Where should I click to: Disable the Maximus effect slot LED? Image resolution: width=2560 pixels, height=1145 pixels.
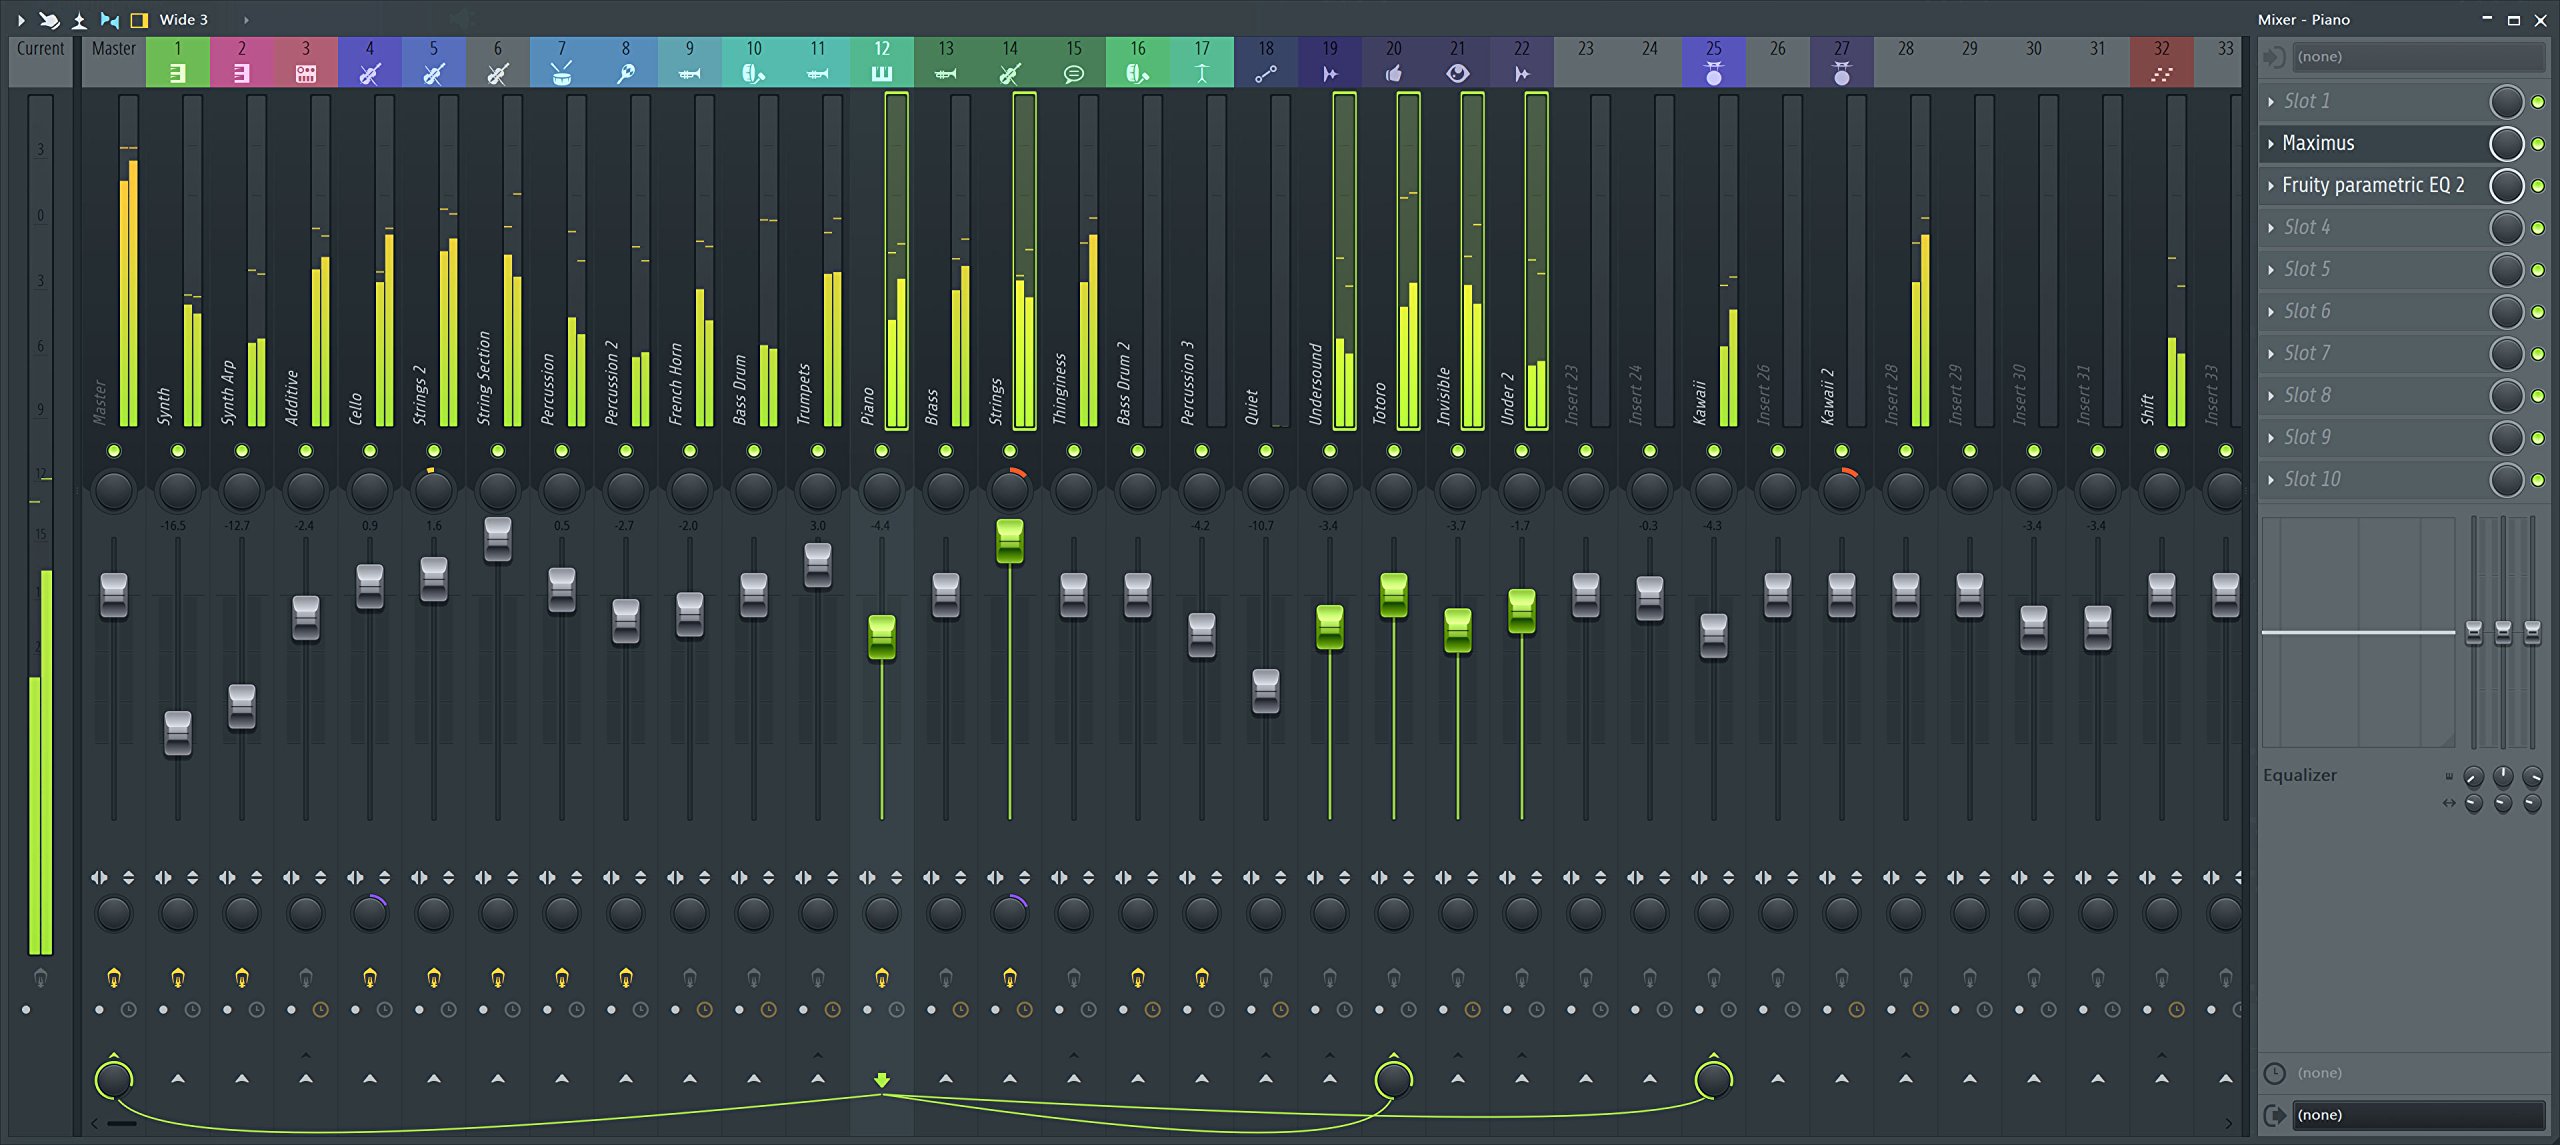(x=2538, y=144)
